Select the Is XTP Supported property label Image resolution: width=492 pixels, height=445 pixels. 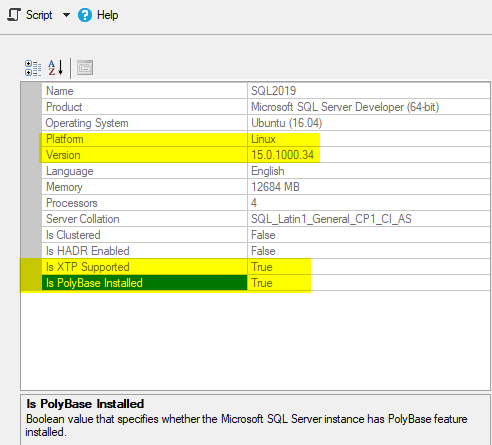pos(88,267)
